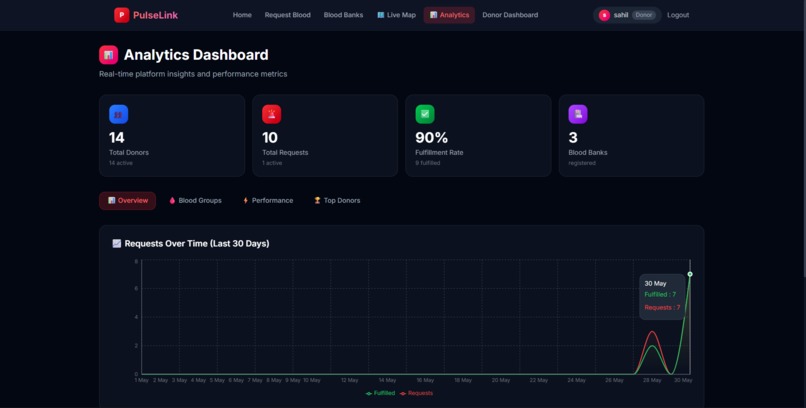Click the Donor role badge
This screenshot has height=408, width=806.
644,15
